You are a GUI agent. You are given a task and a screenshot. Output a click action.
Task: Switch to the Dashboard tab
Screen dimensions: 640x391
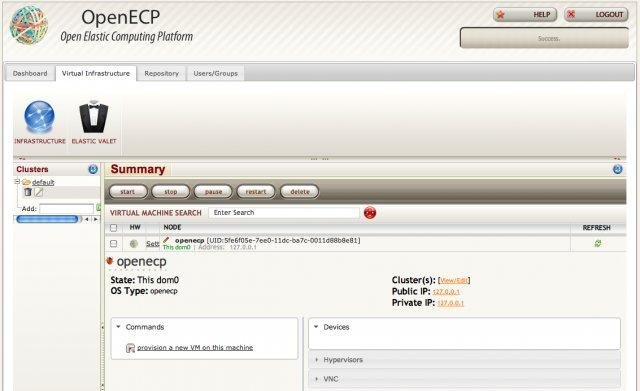pyautogui.click(x=30, y=73)
